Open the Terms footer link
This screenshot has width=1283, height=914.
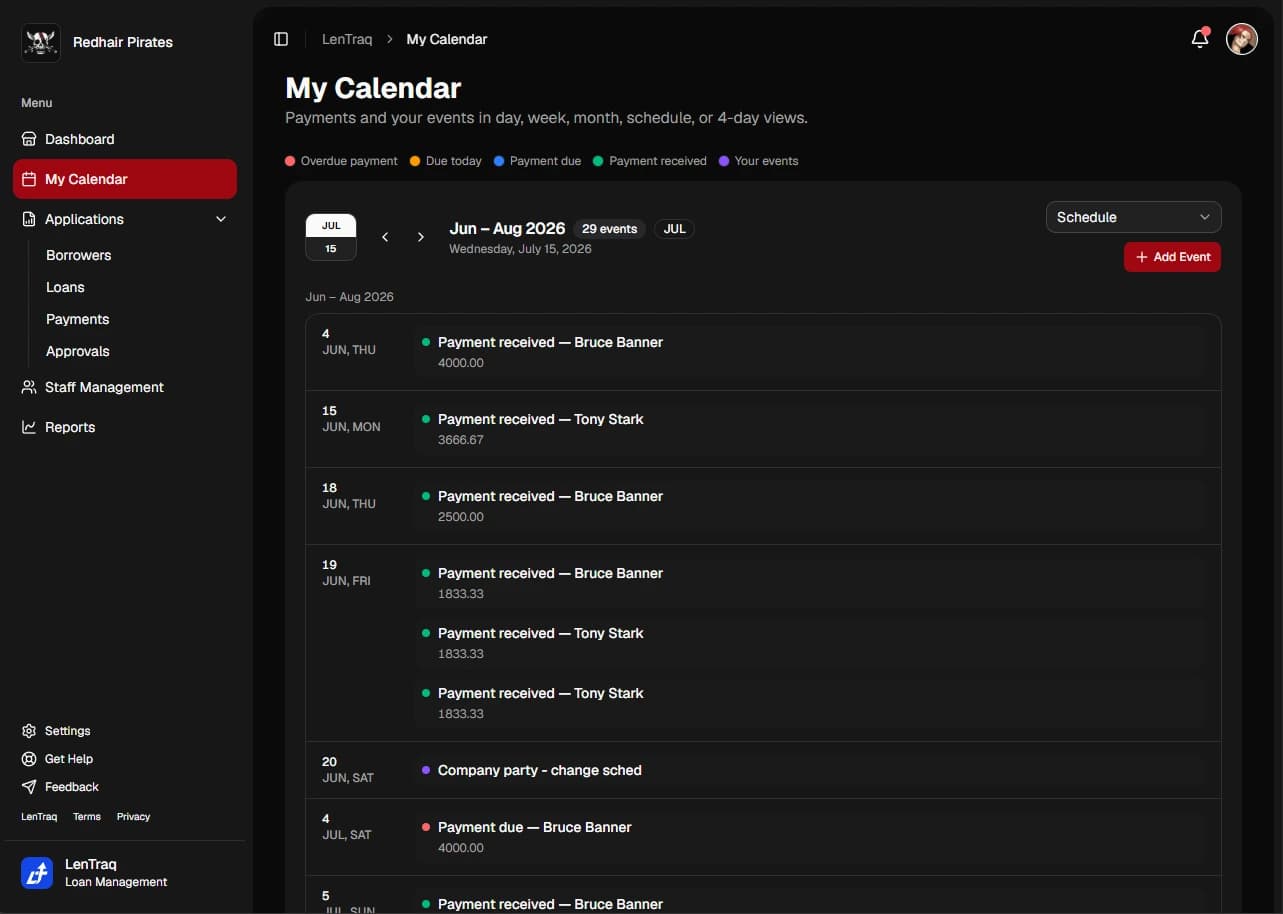(87, 817)
